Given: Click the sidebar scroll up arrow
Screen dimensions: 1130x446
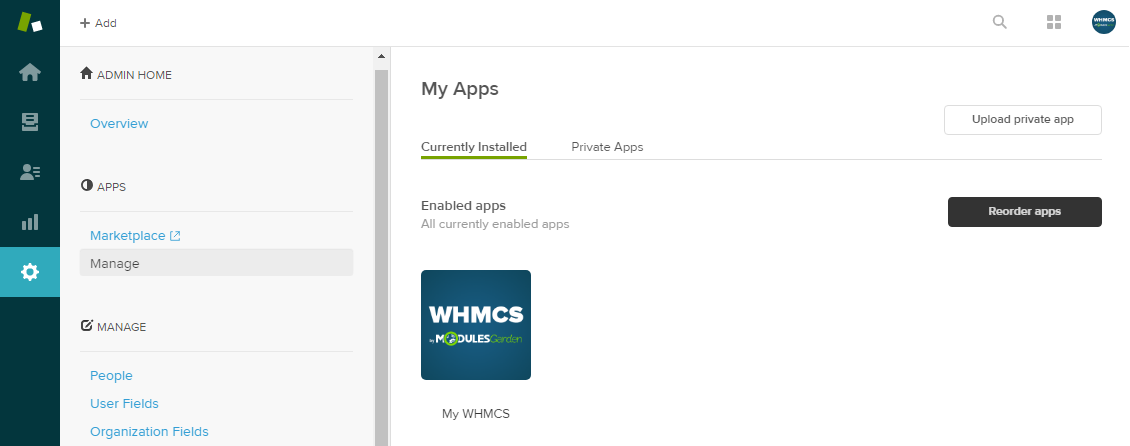Looking at the screenshot, I should [x=381, y=56].
